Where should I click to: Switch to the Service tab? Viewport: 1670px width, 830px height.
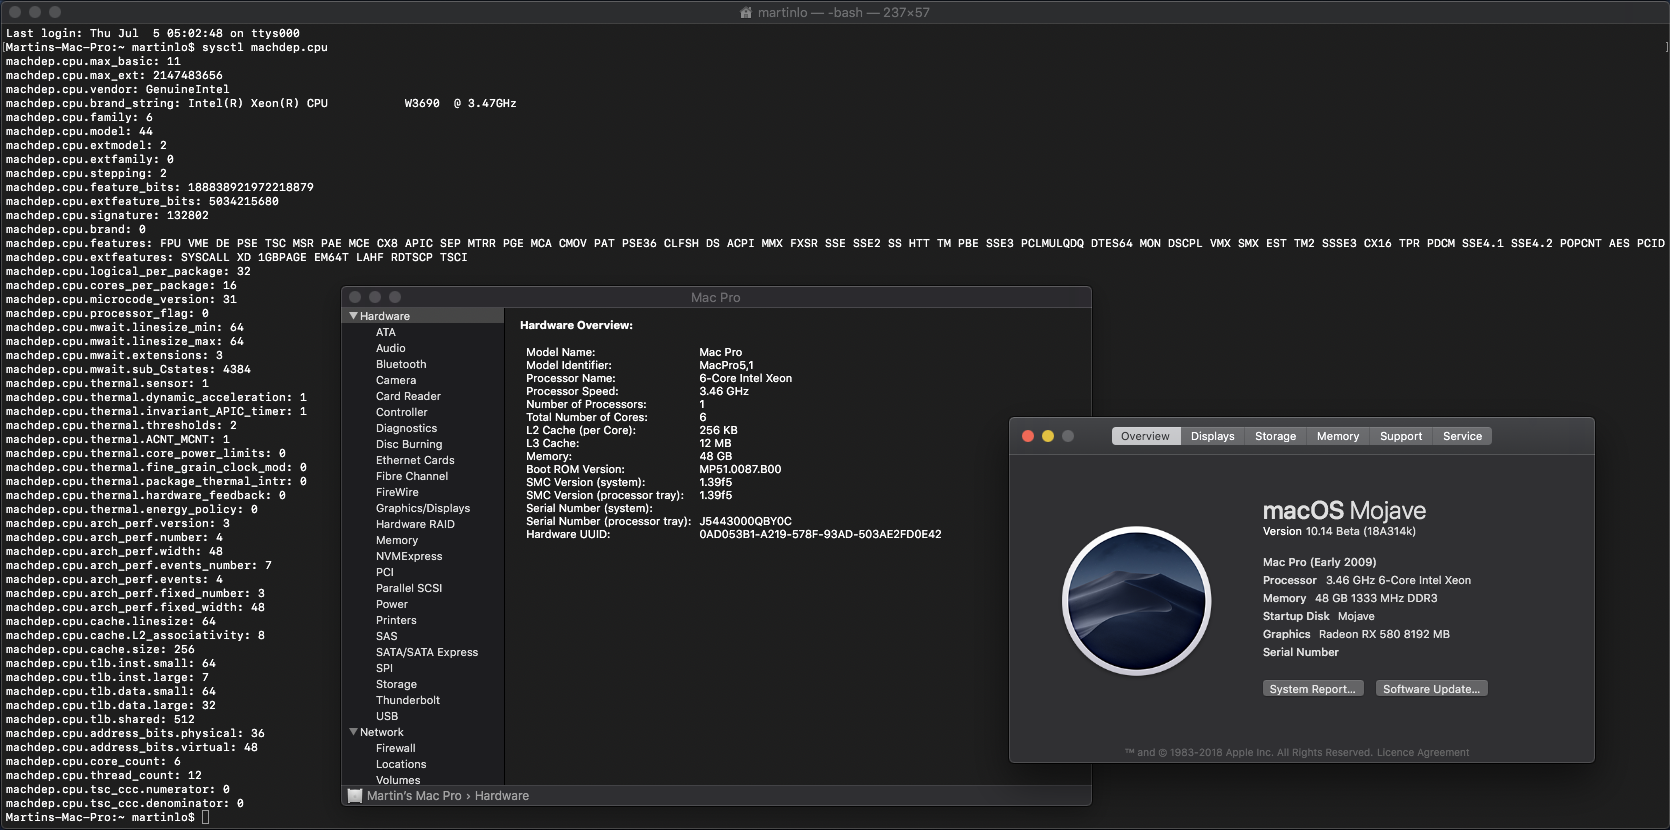coord(1462,436)
